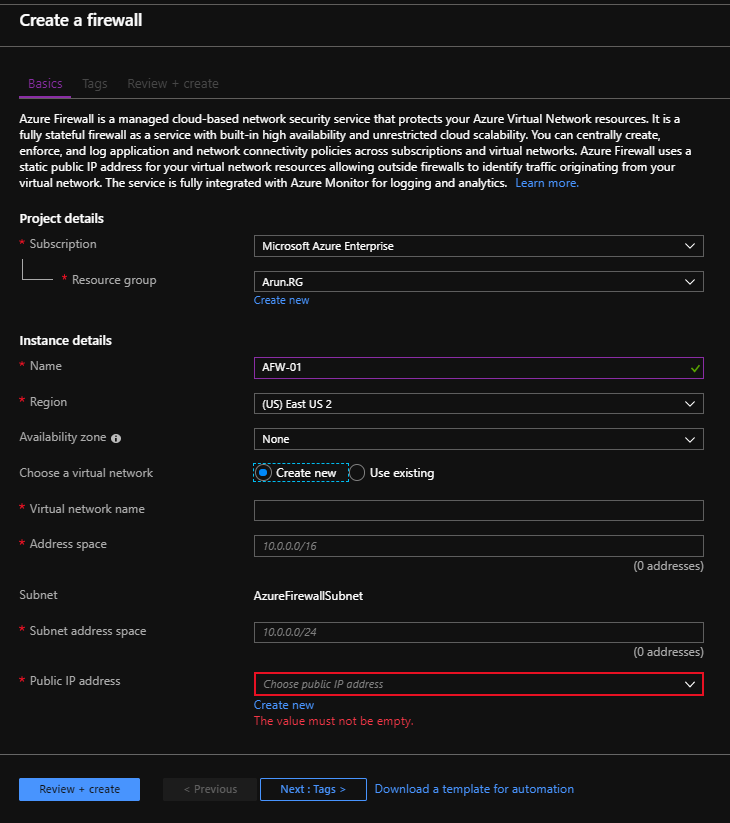The image size is (730, 823).
Task: Click the Subnet address space input
Action: (x=479, y=632)
